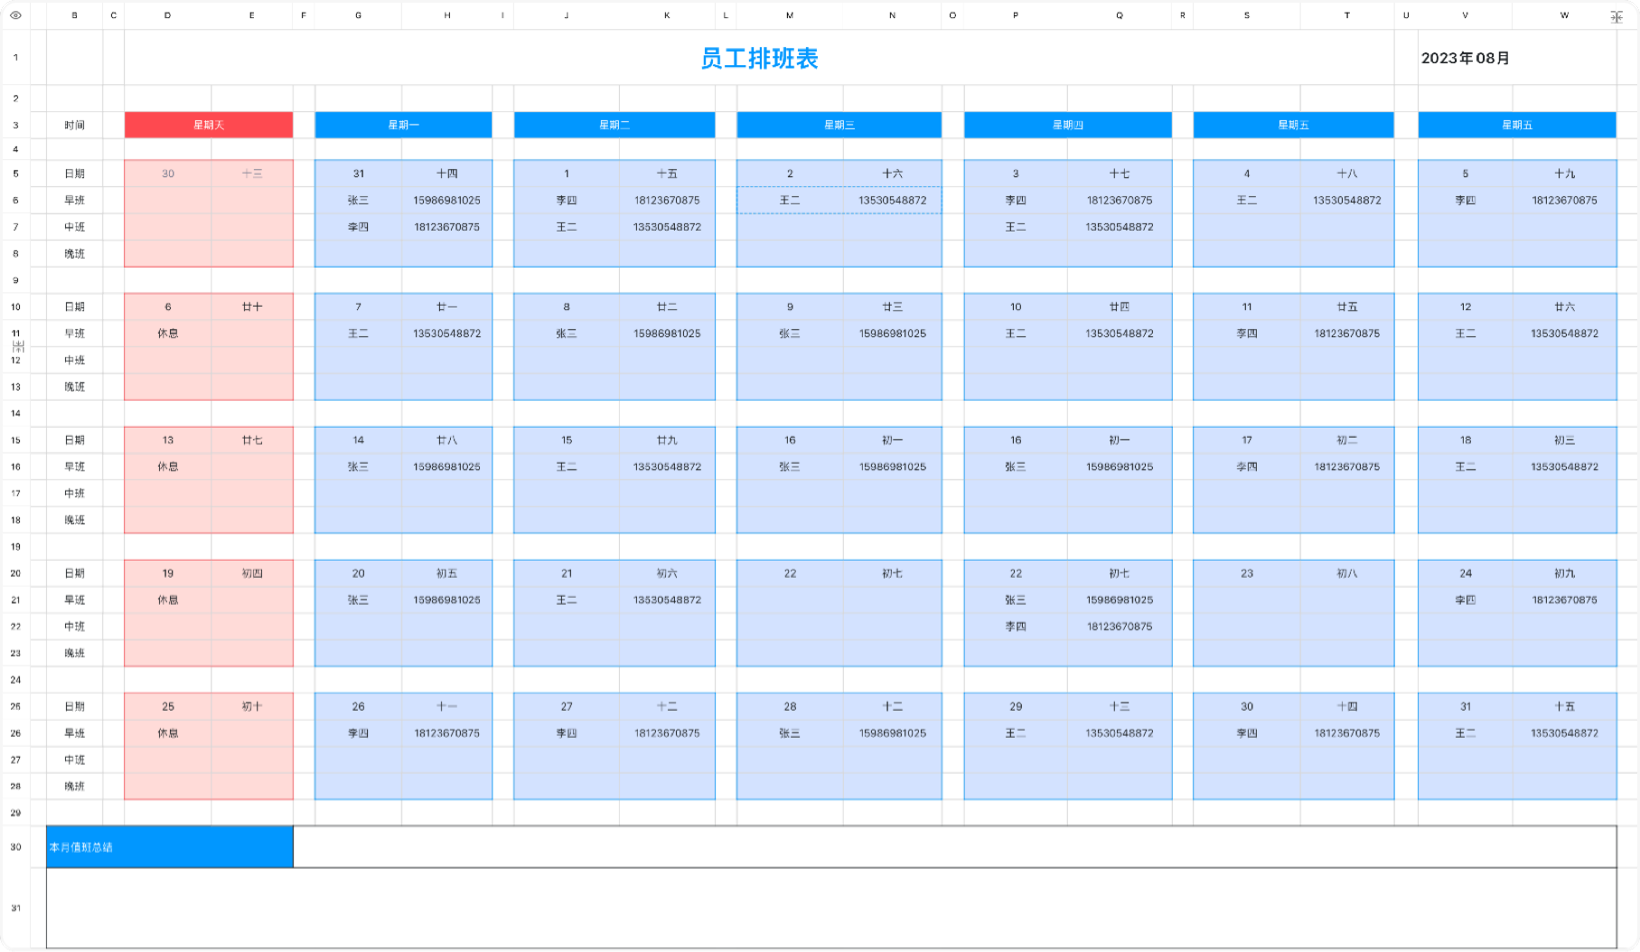Select the 星期二 header cell
This screenshot has width=1640, height=952.
click(x=614, y=125)
